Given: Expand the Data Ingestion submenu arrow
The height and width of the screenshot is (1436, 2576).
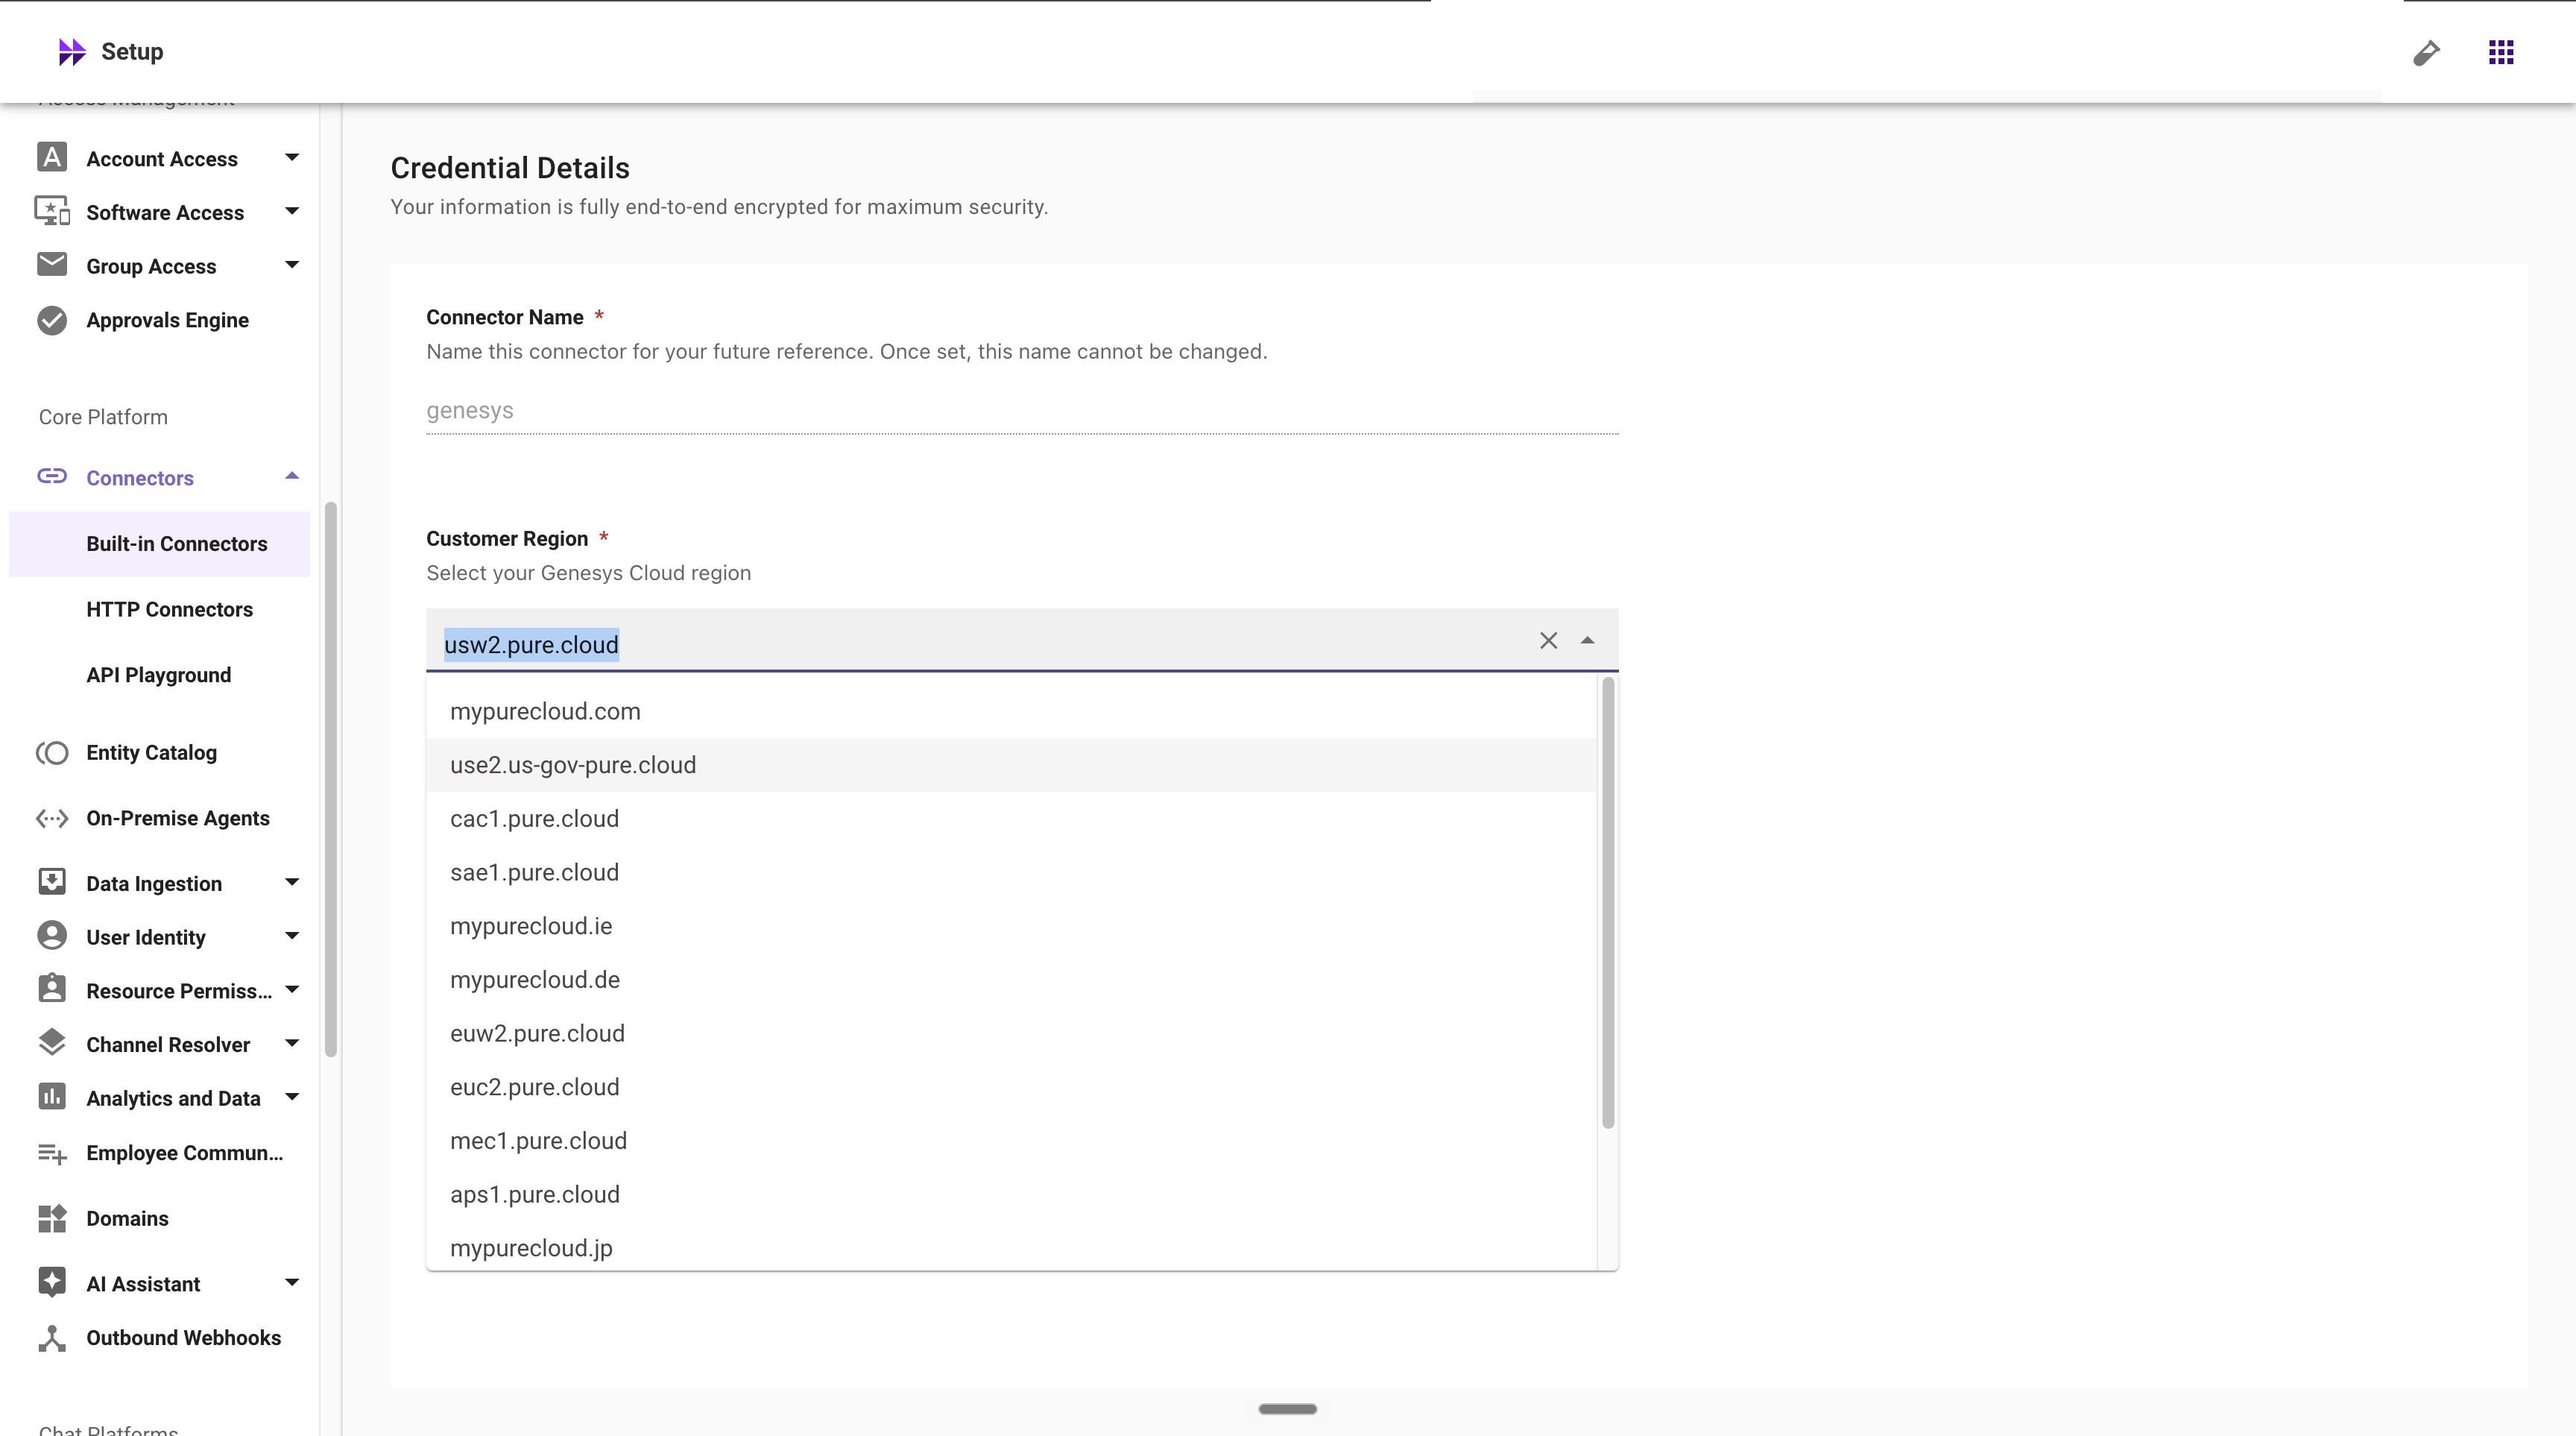Looking at the screenshot, I should [292, 882].
